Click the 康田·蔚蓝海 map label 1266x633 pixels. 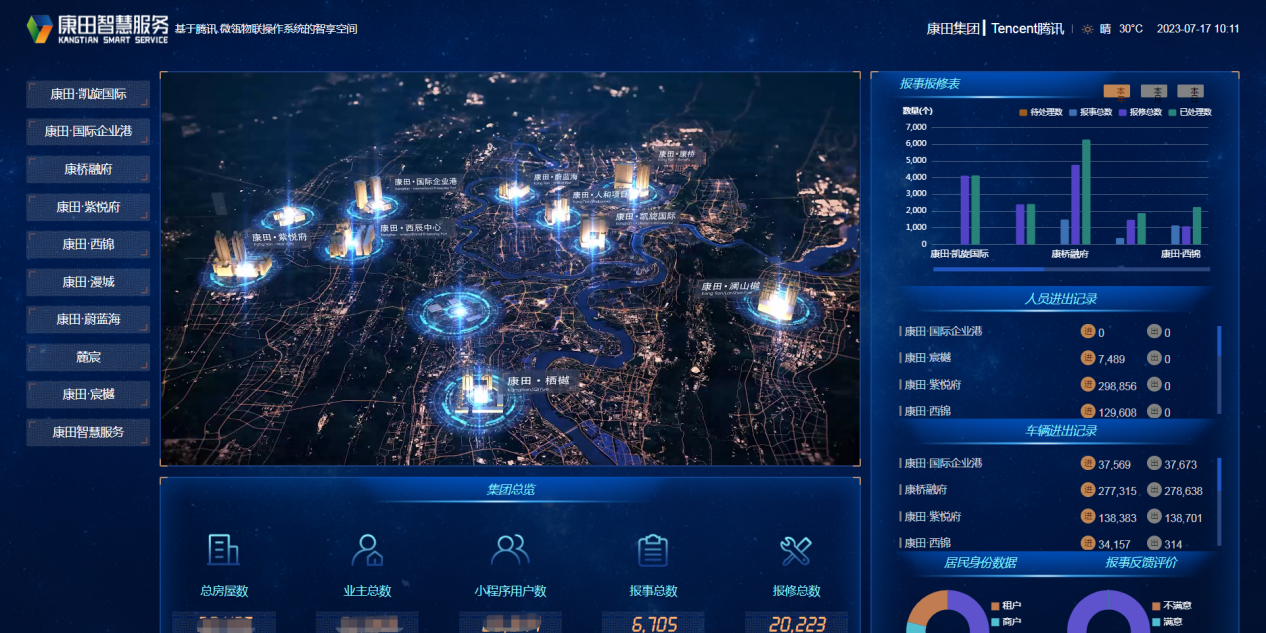click(555, 177)
